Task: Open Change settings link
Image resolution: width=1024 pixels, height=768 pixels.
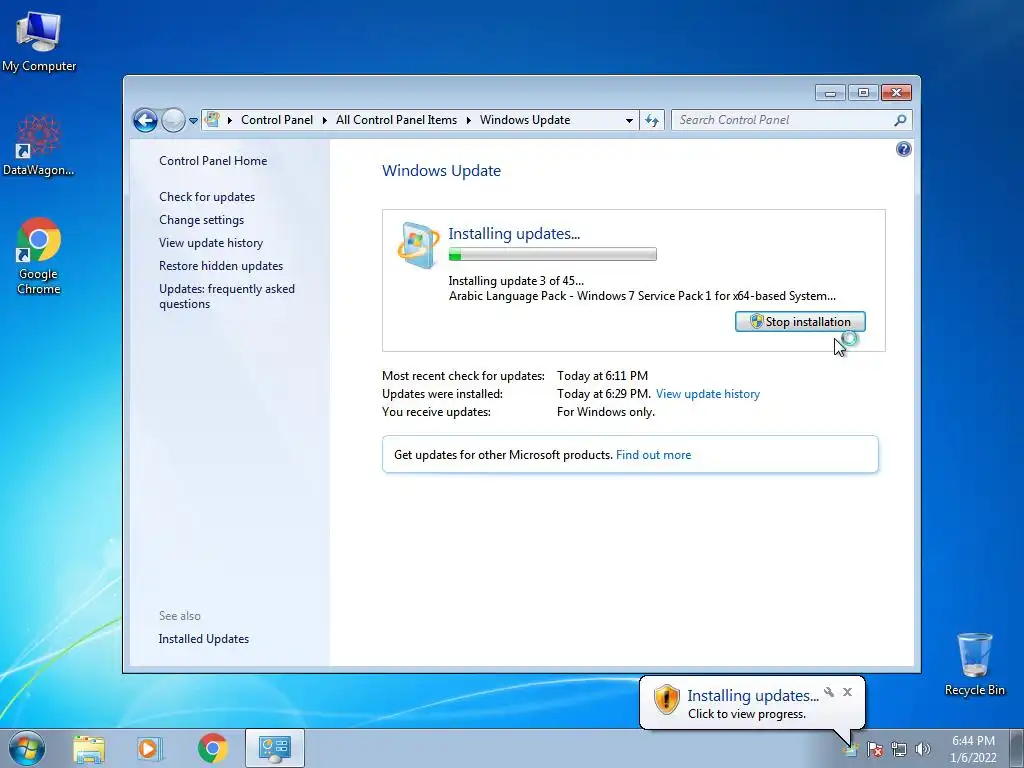Action: coord(201,219)
